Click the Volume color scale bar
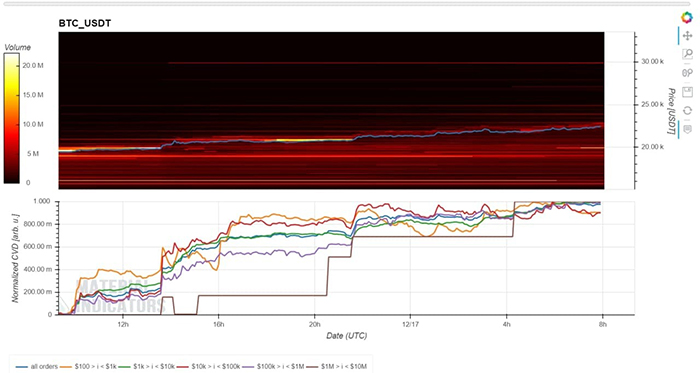This screenshot has width=700, height=373. pyautogui.click(x=12, y=118)
